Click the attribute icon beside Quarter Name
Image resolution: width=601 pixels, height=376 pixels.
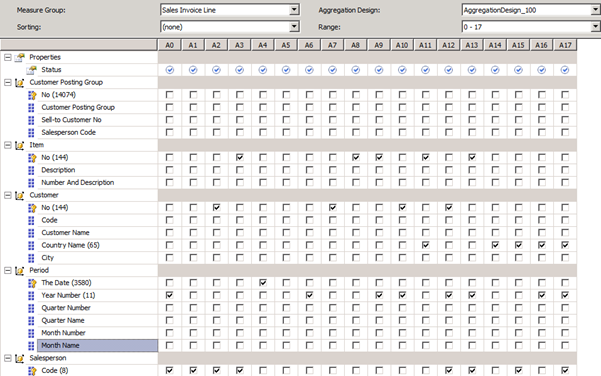click(31, 321)
